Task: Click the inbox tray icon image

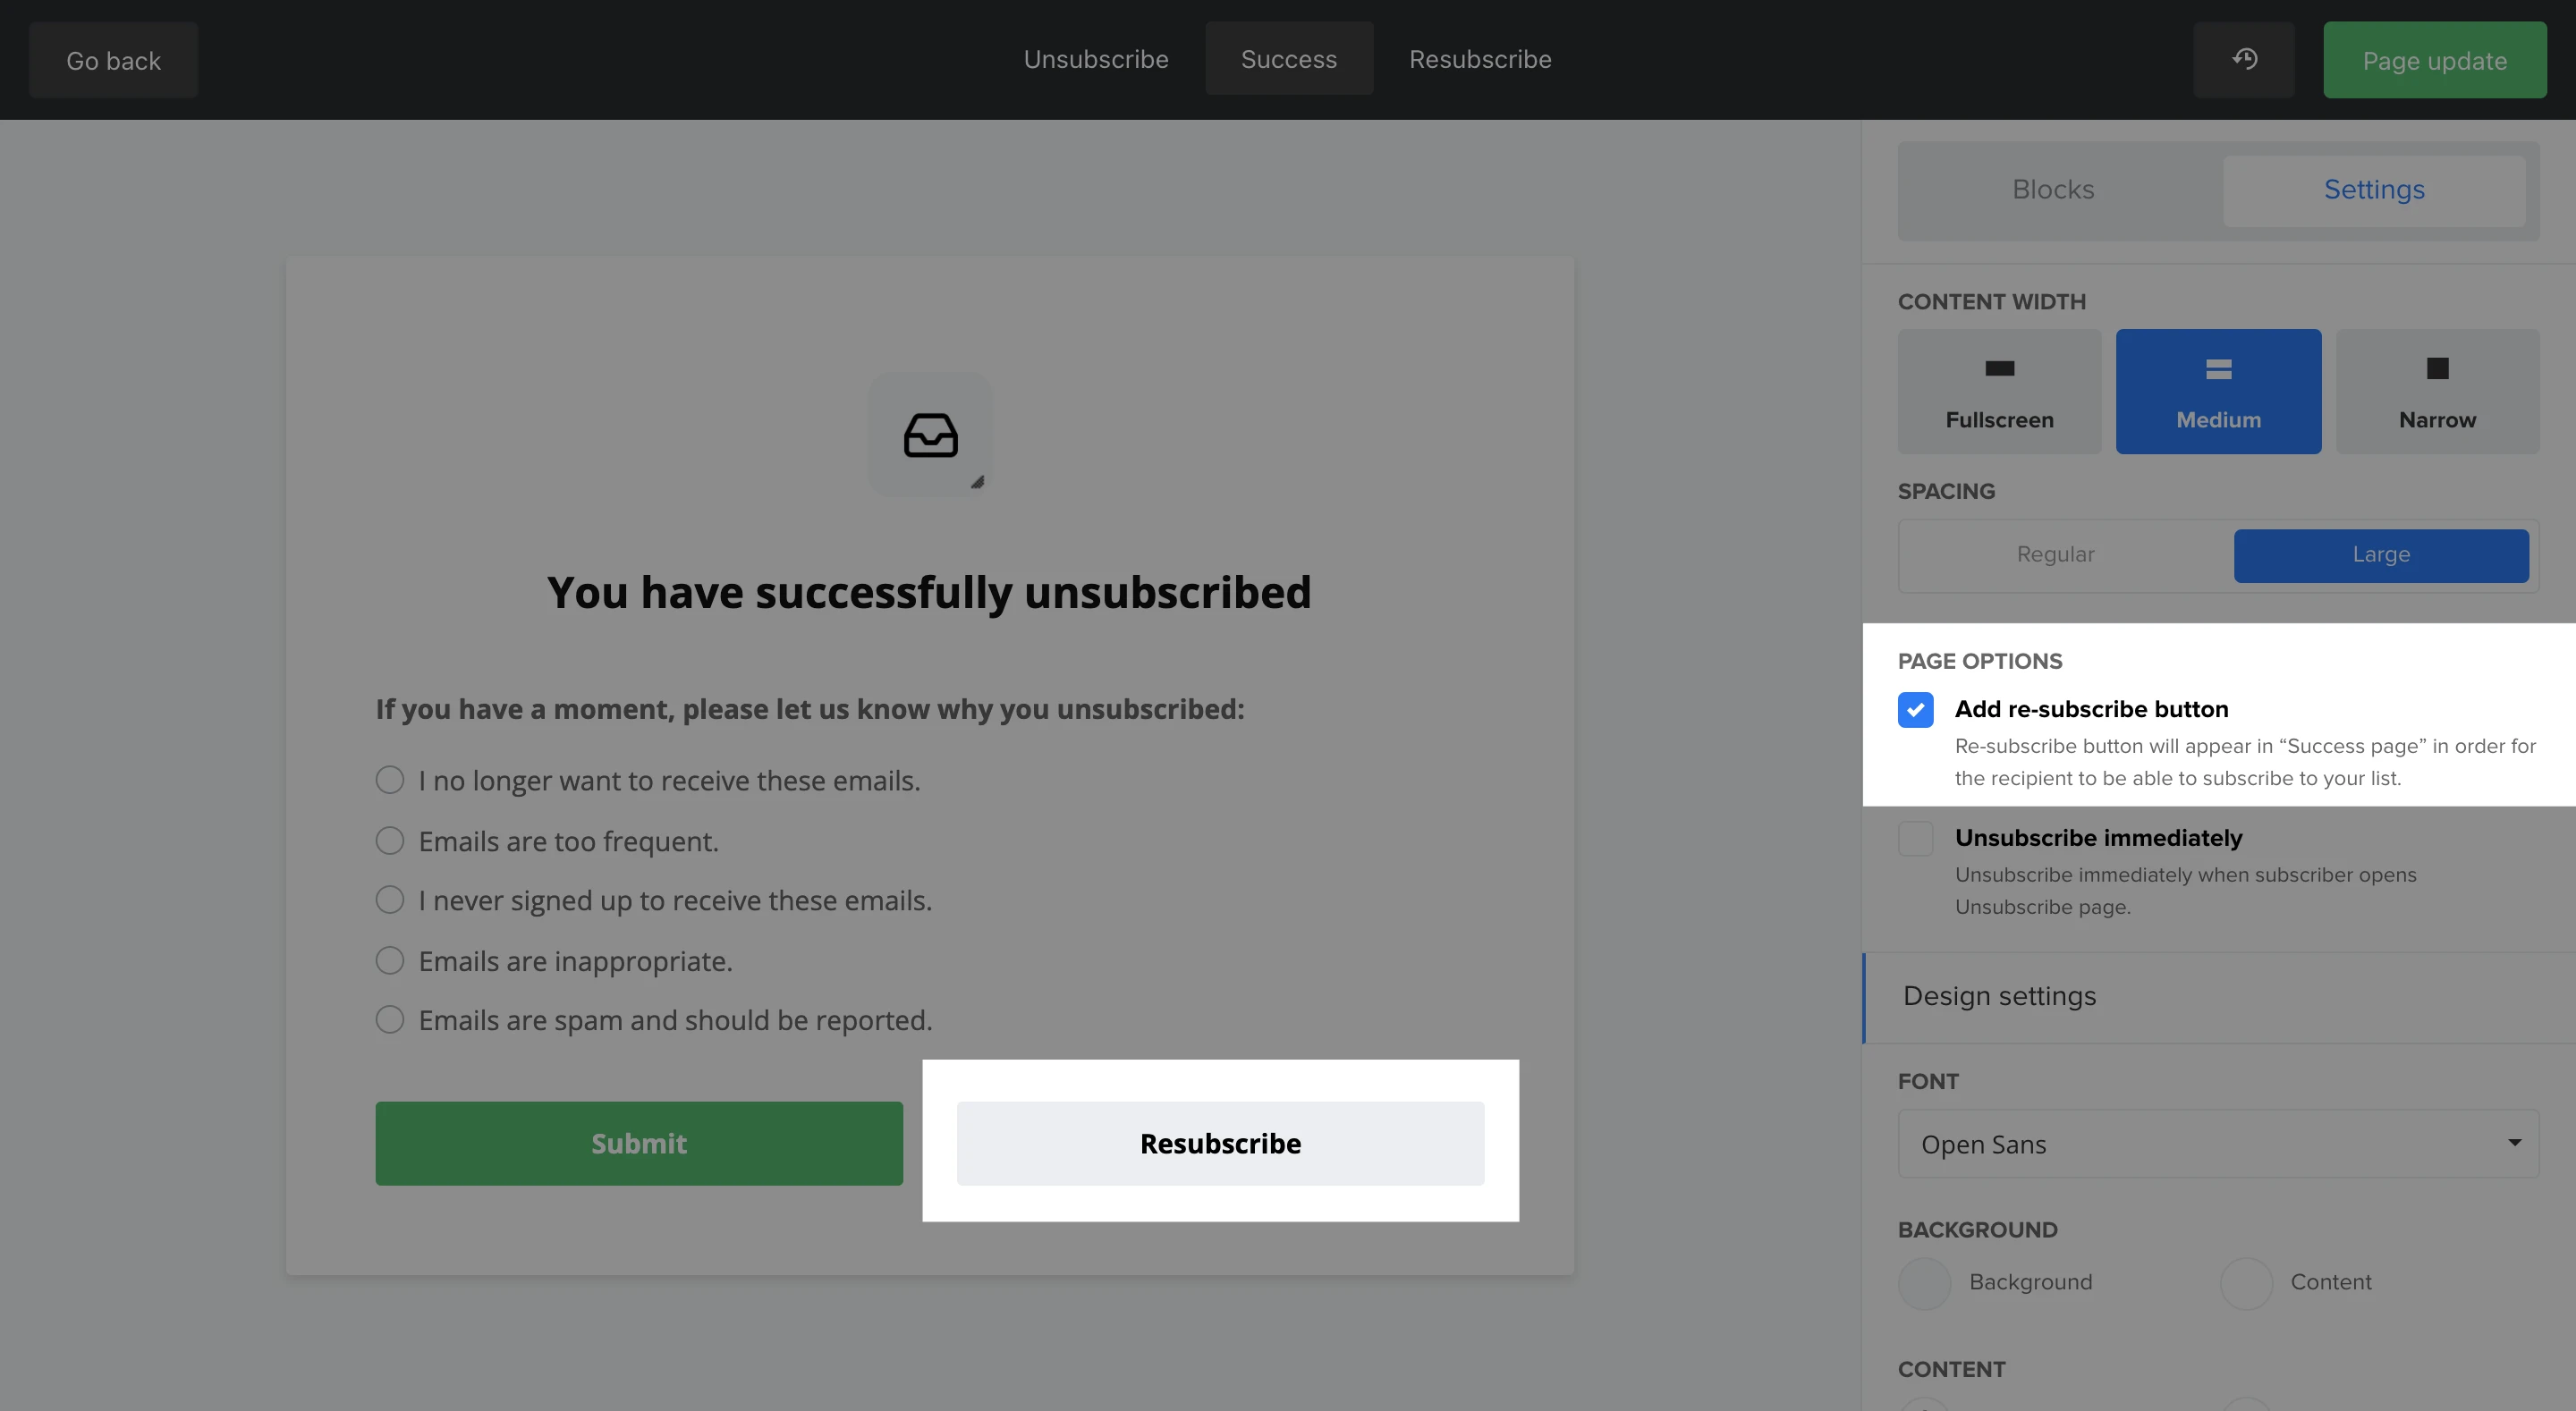Action: pos(930,435)
